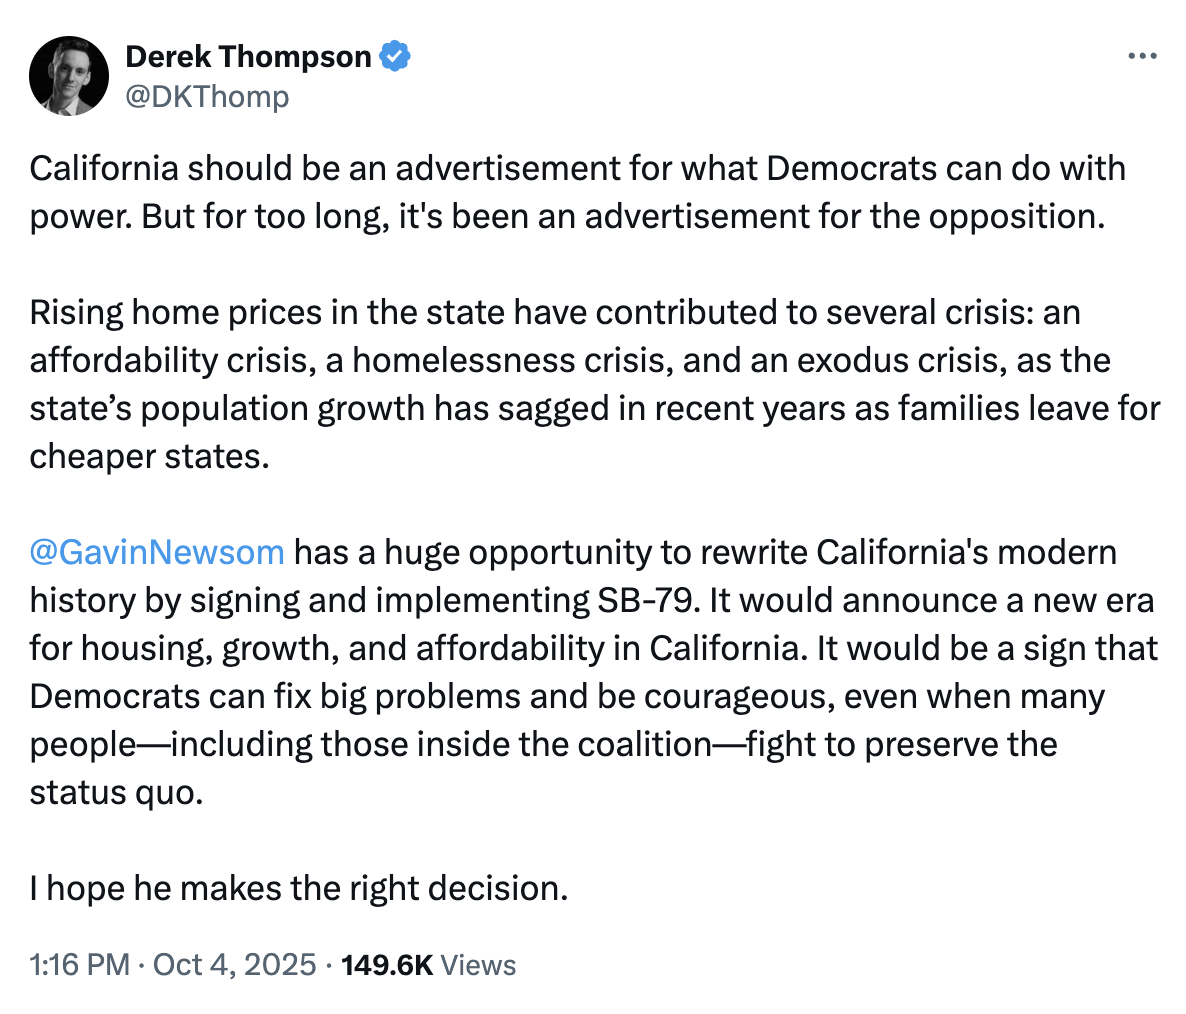Click the Oct 4, 2025 date
Image resolution: width=1186 pixels, height=1014 pixels.
pos(236,965)
